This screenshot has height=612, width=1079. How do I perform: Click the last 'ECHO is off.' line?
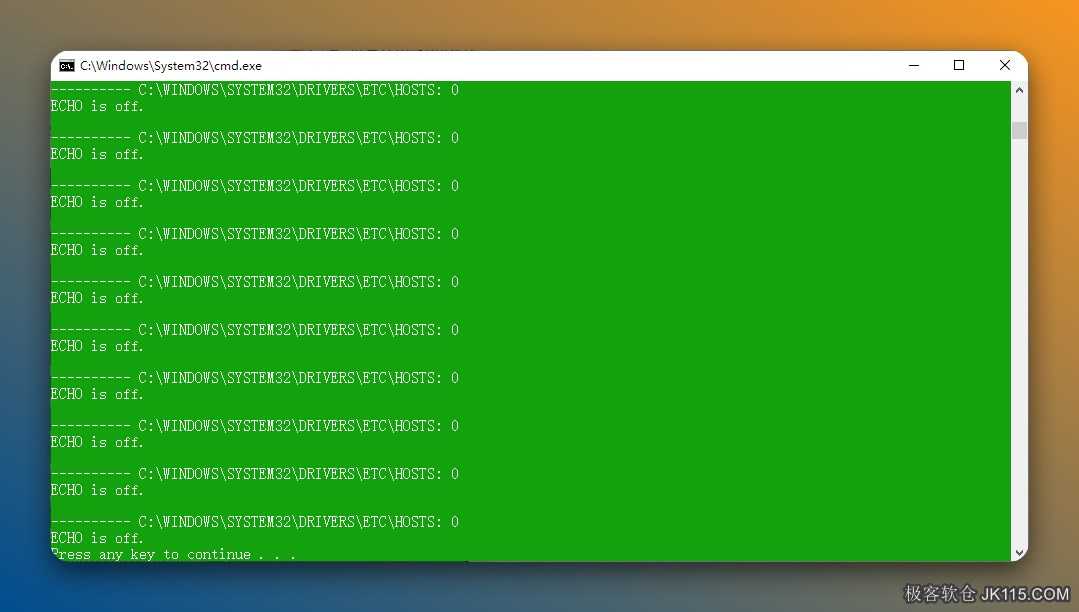(97, 538)
